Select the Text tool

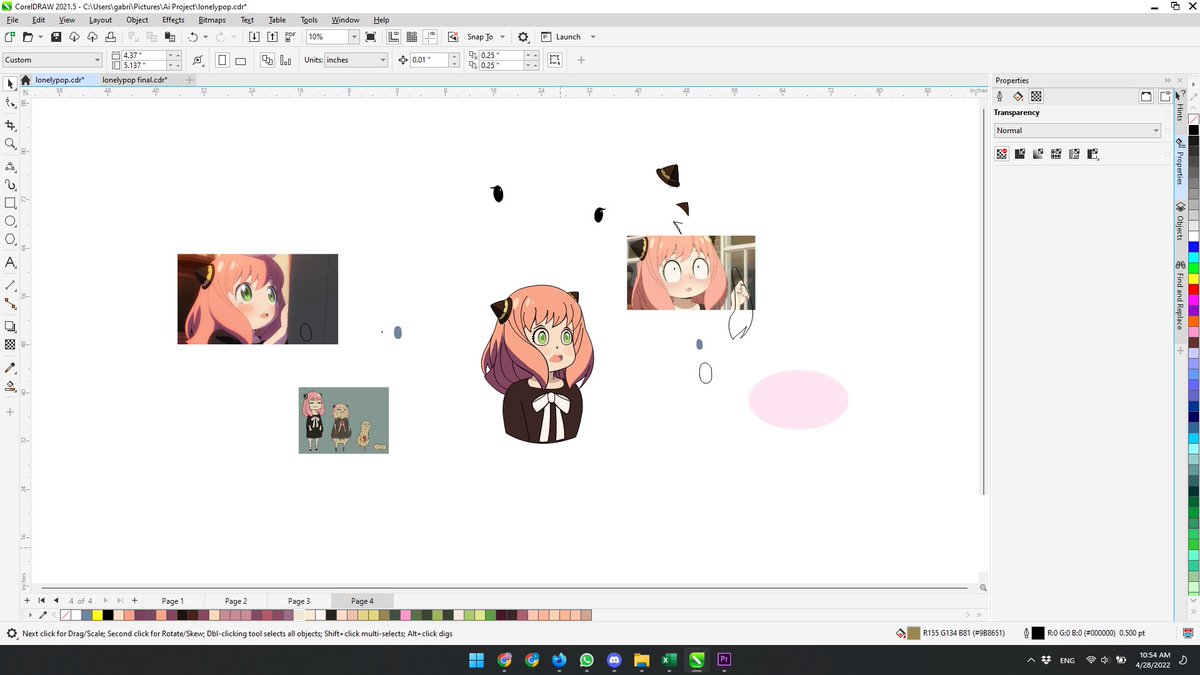coord(10,262)
